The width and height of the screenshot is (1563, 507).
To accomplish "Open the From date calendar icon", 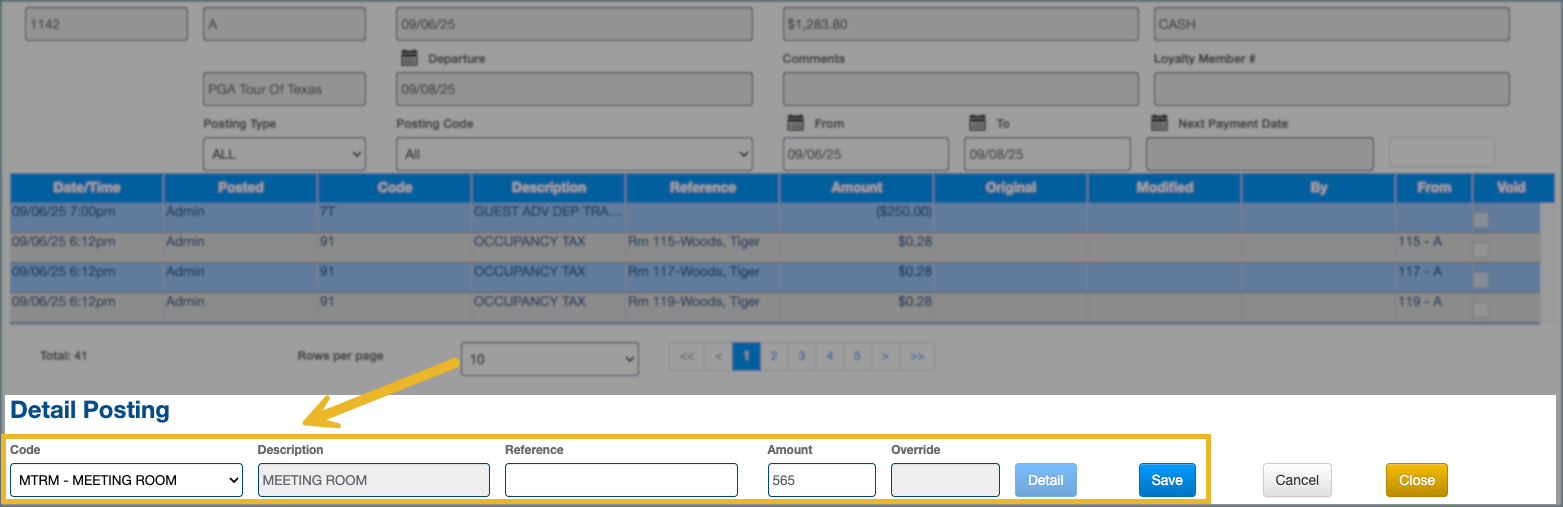I will pos(796,123).
